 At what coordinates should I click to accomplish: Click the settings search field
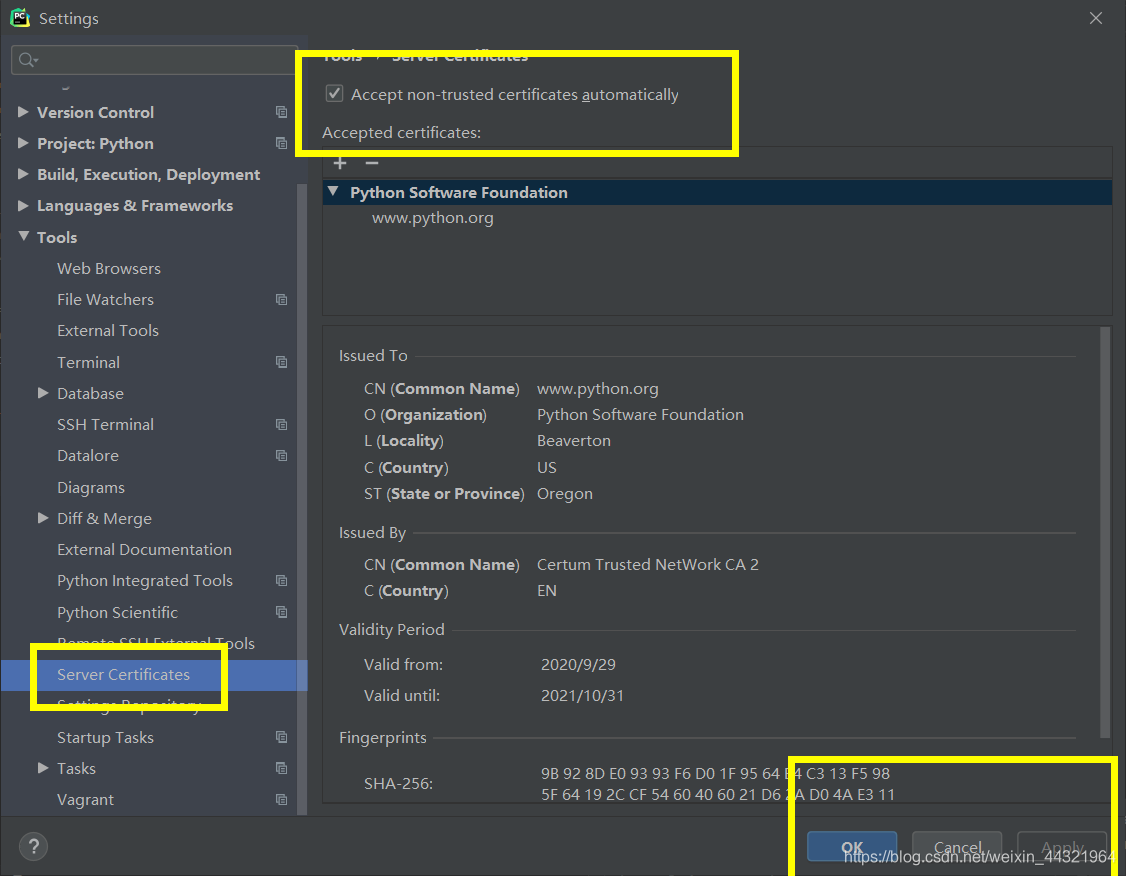pos(154,60)
